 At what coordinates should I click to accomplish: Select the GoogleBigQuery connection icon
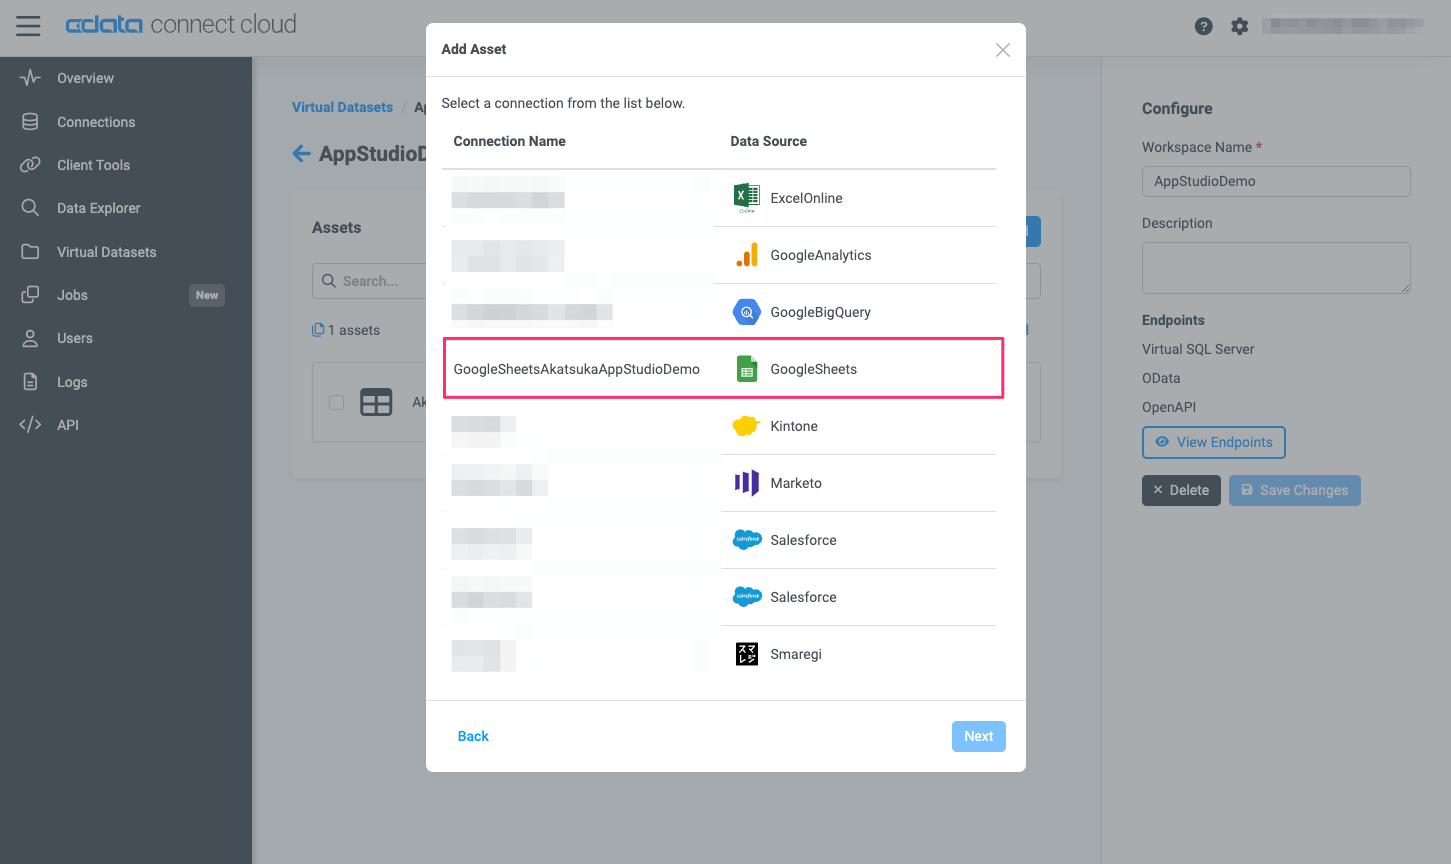(x=746, y=311)
